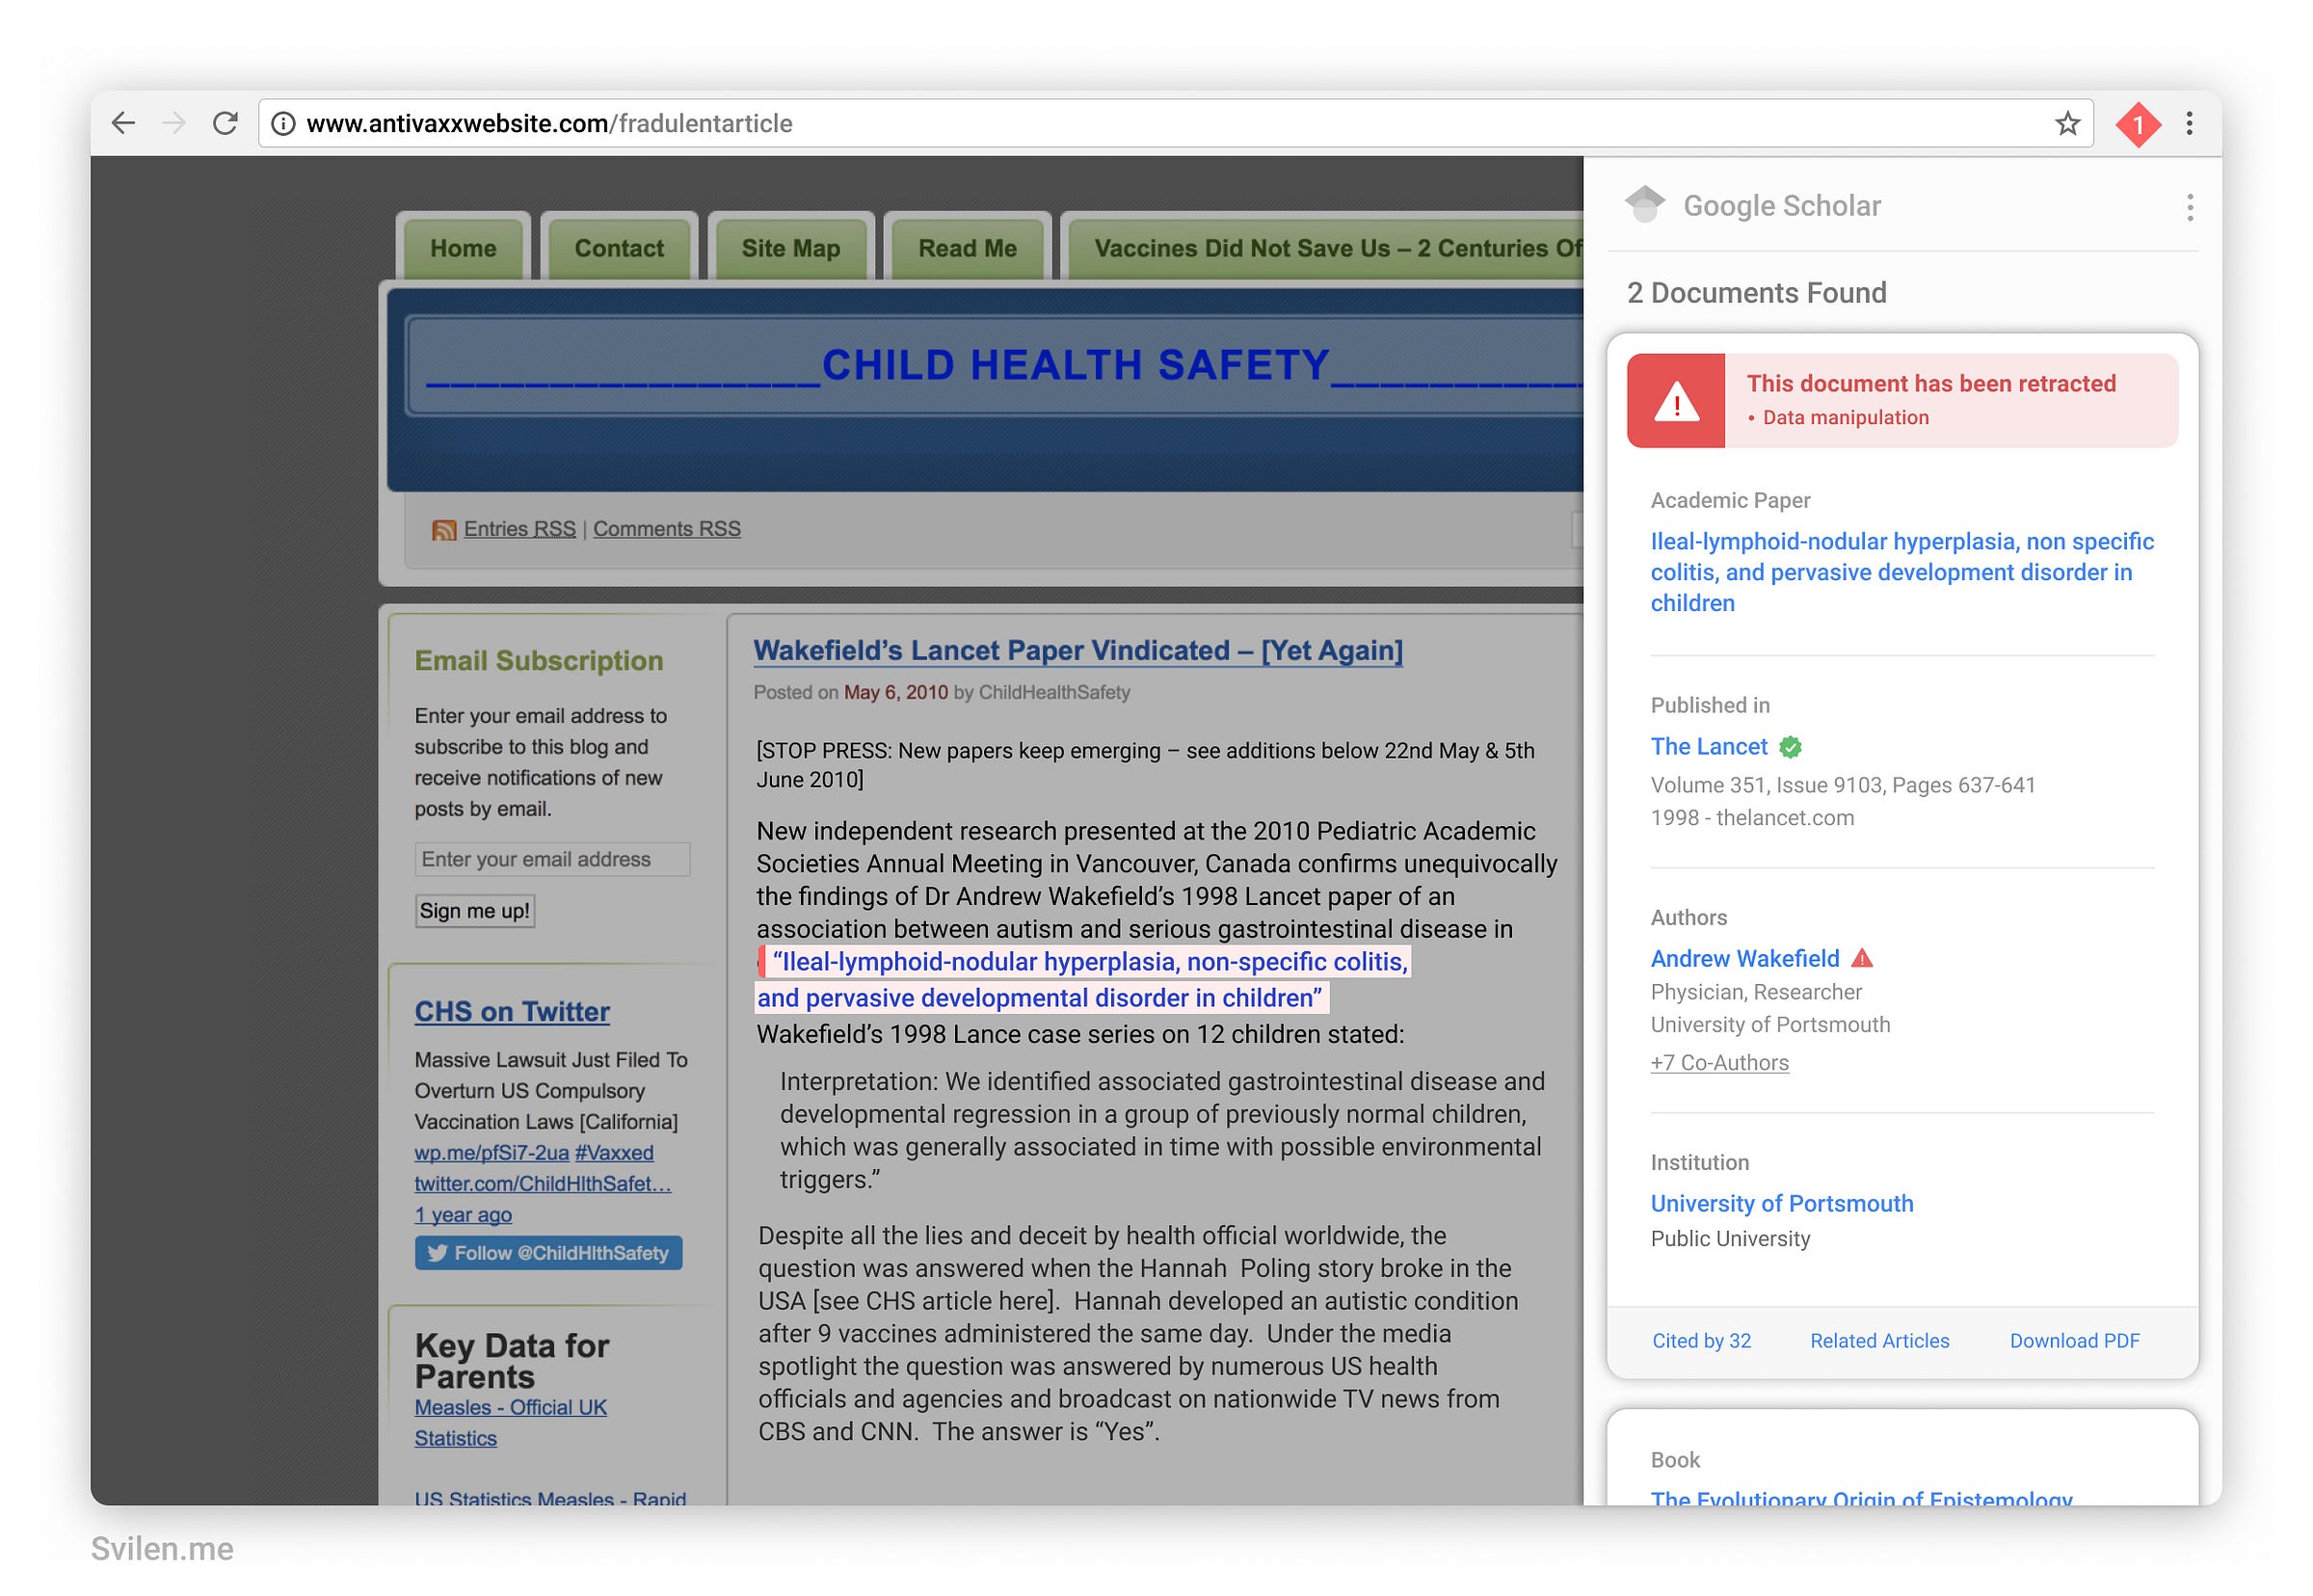Click Cited by 32
Image resolution: width=2313 pixels, height=1596 pixels.
[x=1702, y=1341]
